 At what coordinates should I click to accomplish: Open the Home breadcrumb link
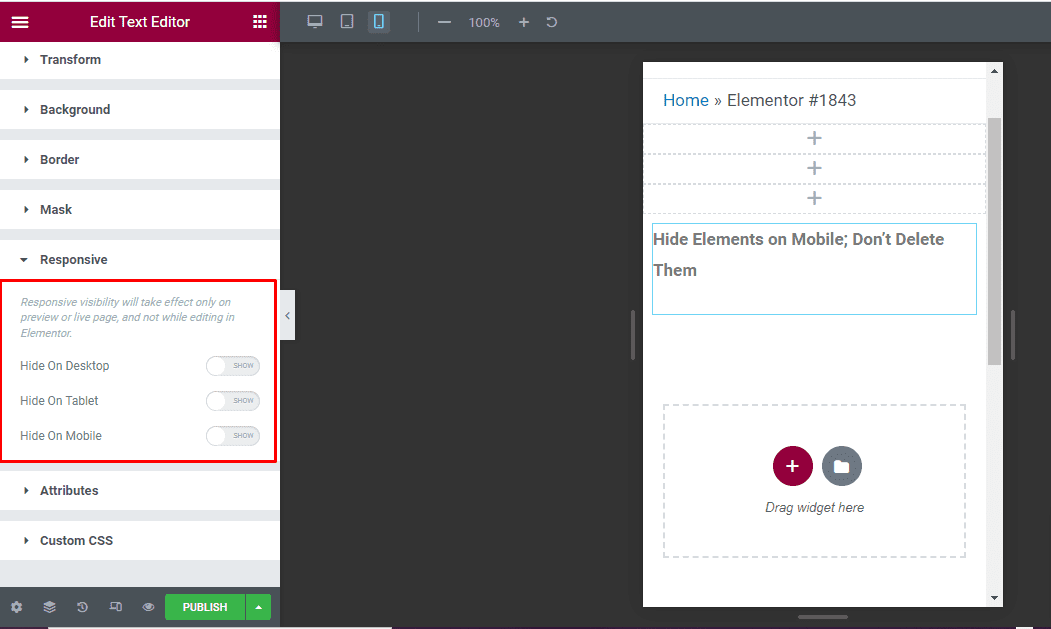(x=686, y=100)
